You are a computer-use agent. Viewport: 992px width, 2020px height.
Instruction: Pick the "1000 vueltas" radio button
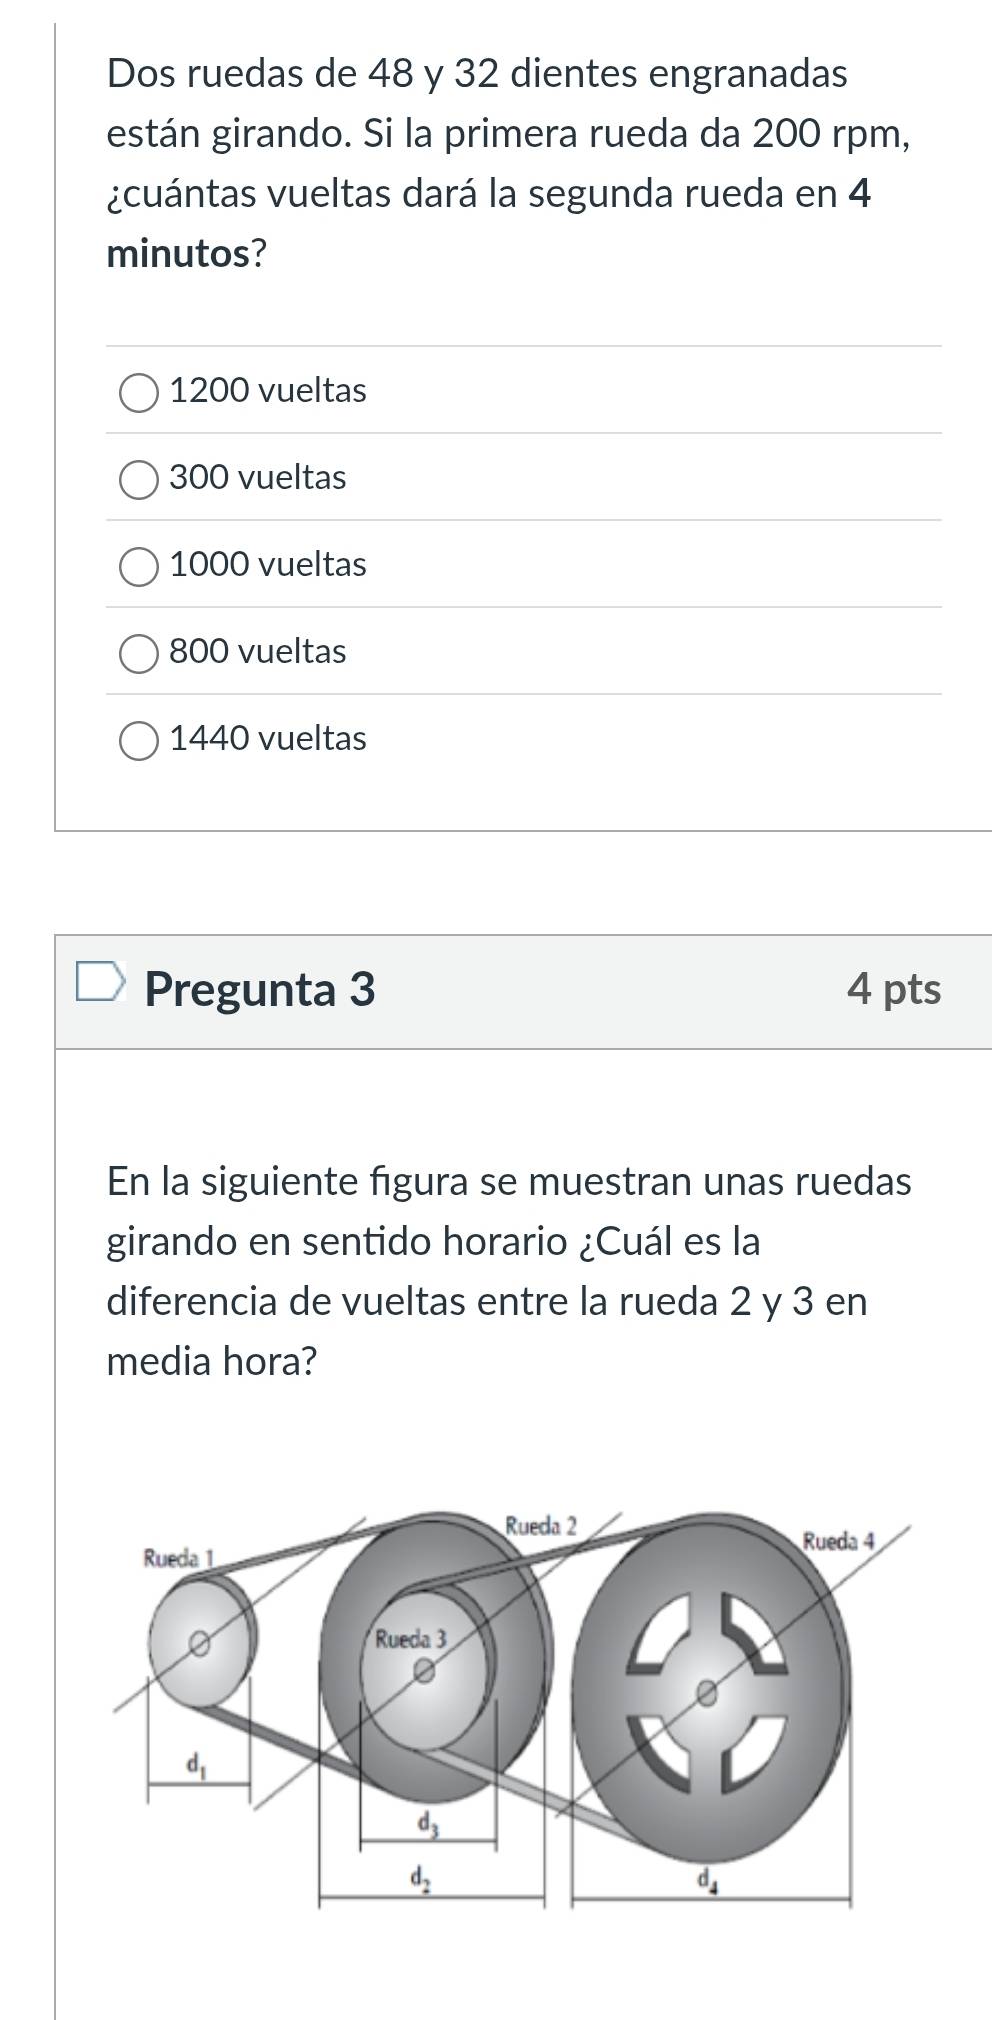(139, 566)
